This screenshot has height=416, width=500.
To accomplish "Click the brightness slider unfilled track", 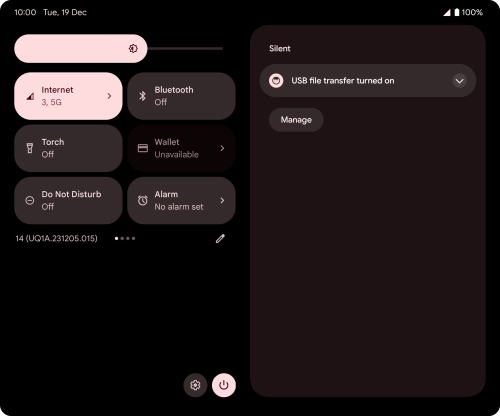I will [x=185, y=48].
